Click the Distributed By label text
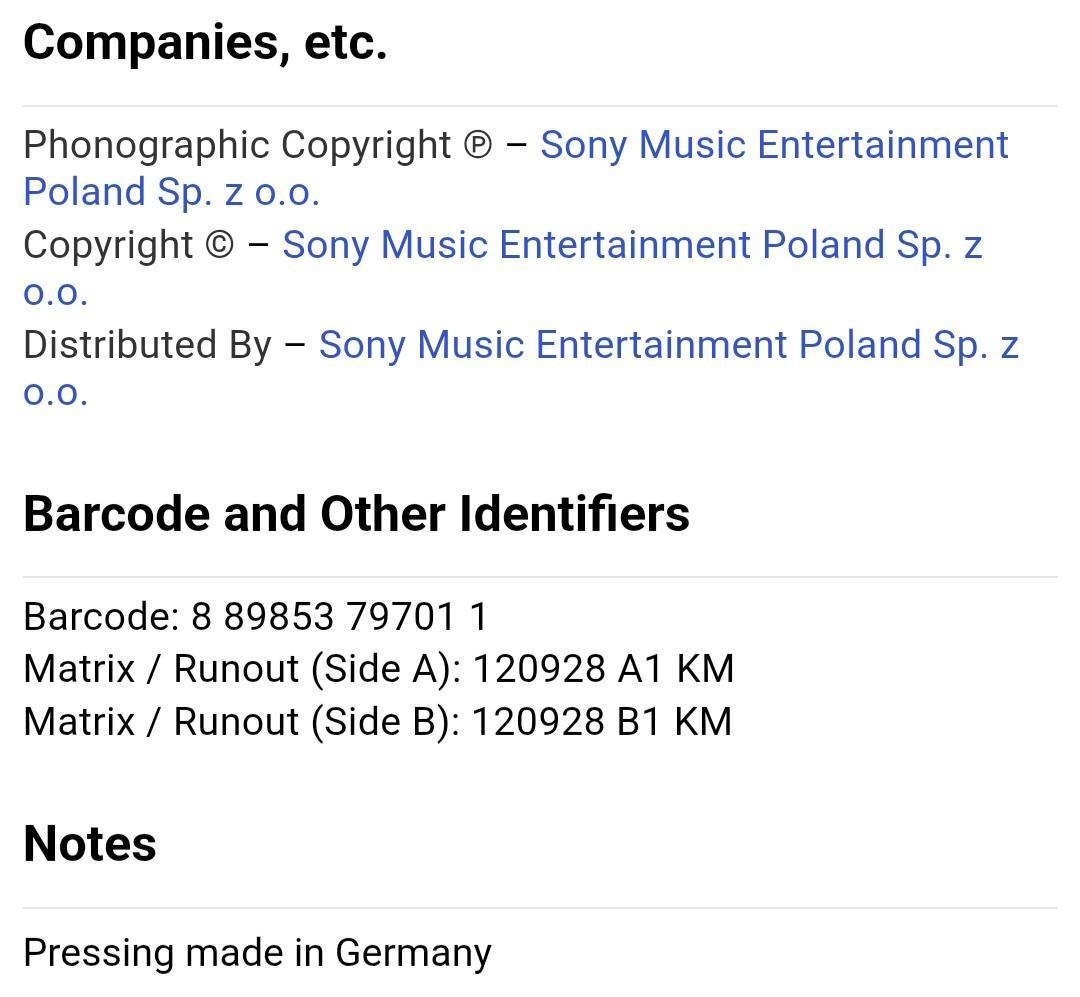 click(x=147, y=345)
